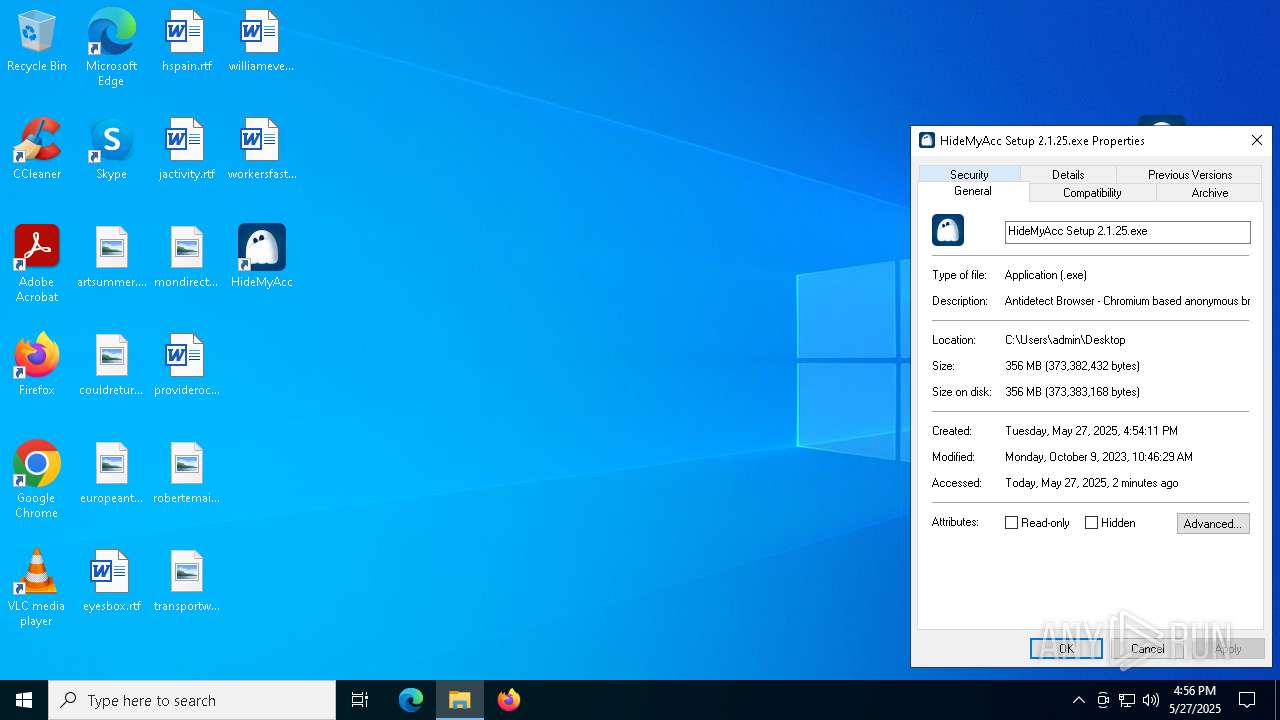Click the file name input field

1127,231
